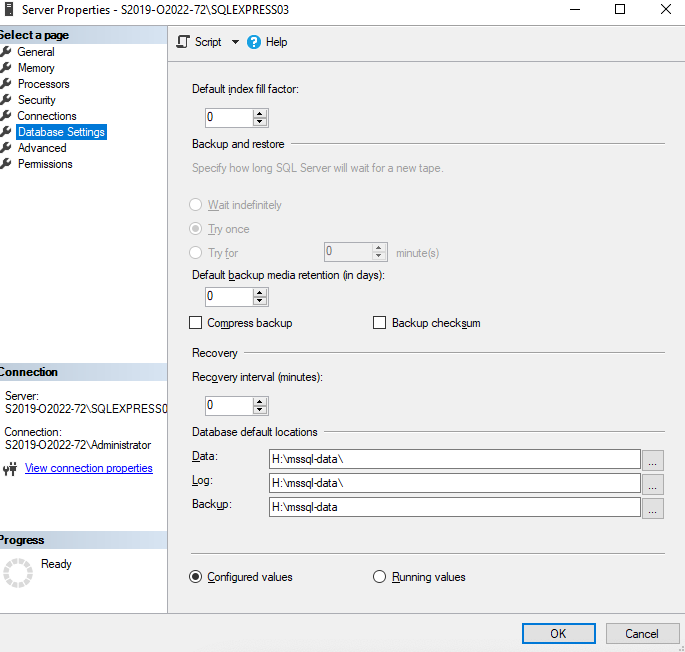The width and height of the screenshot is (685, 652).
Task: Select the Database Settings page
Action: click(x=61, y=132)
